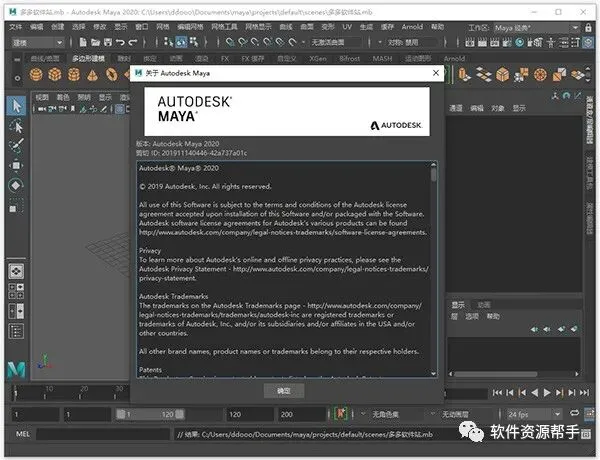Click the Save Scene disk icon
600x460 pixels.
108,42
